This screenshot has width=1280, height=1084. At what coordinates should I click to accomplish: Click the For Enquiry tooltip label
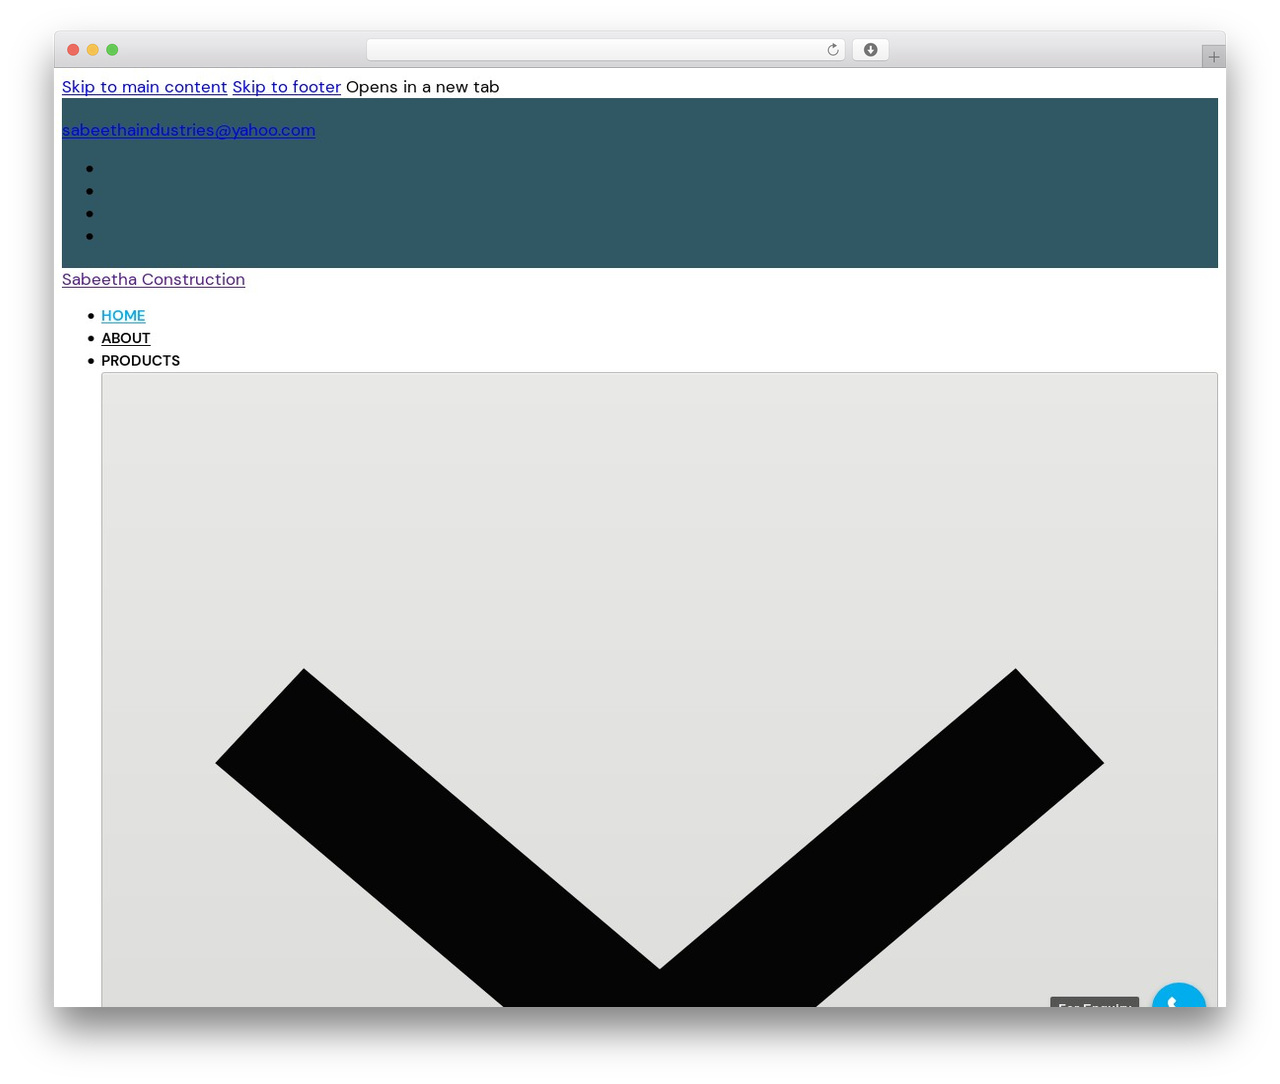[1094, 1002]
